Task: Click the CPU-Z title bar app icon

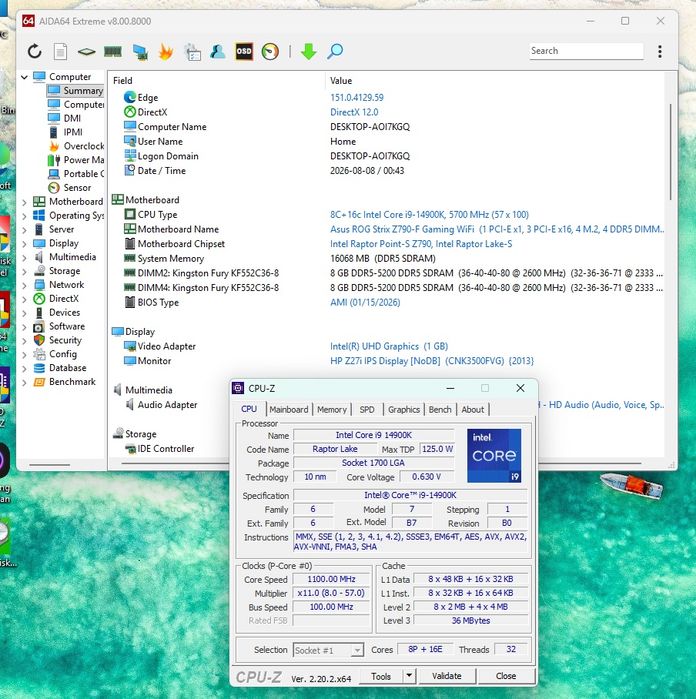Action: [x=238, y=388]
